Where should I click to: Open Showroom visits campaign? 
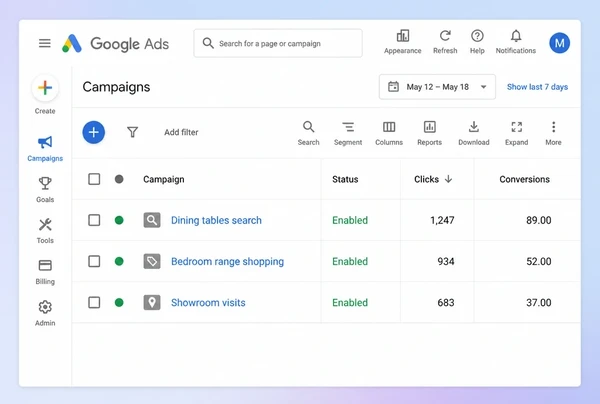[208, 302]
